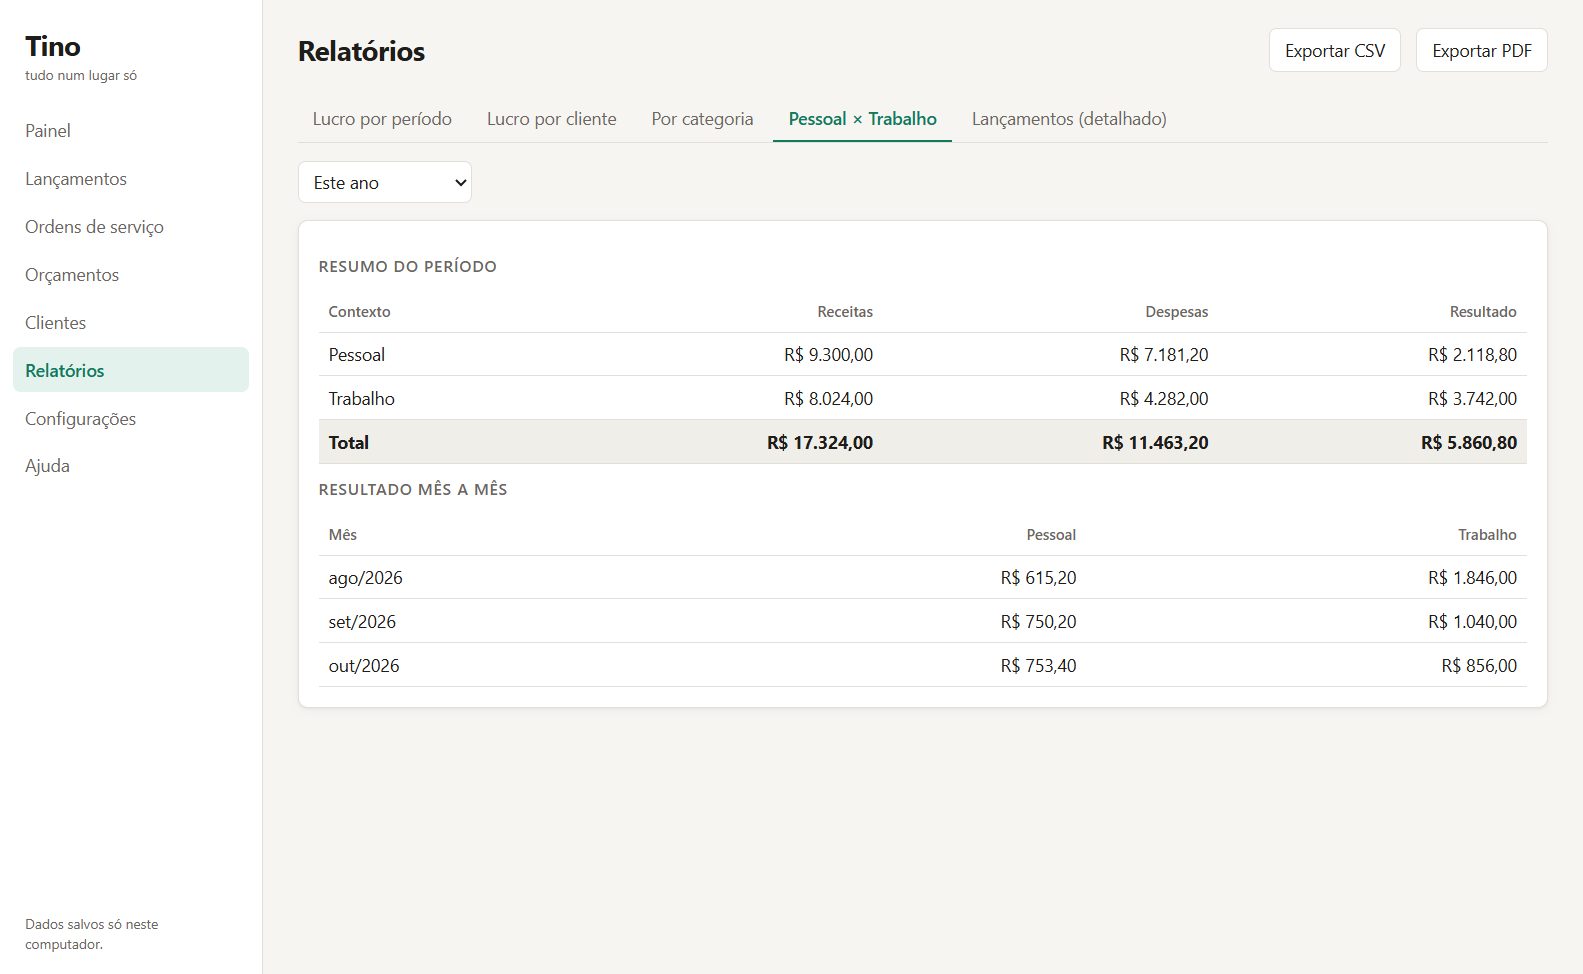Navigate to Orçamentos
This screenshot has width=1583, height=974.
130,275
